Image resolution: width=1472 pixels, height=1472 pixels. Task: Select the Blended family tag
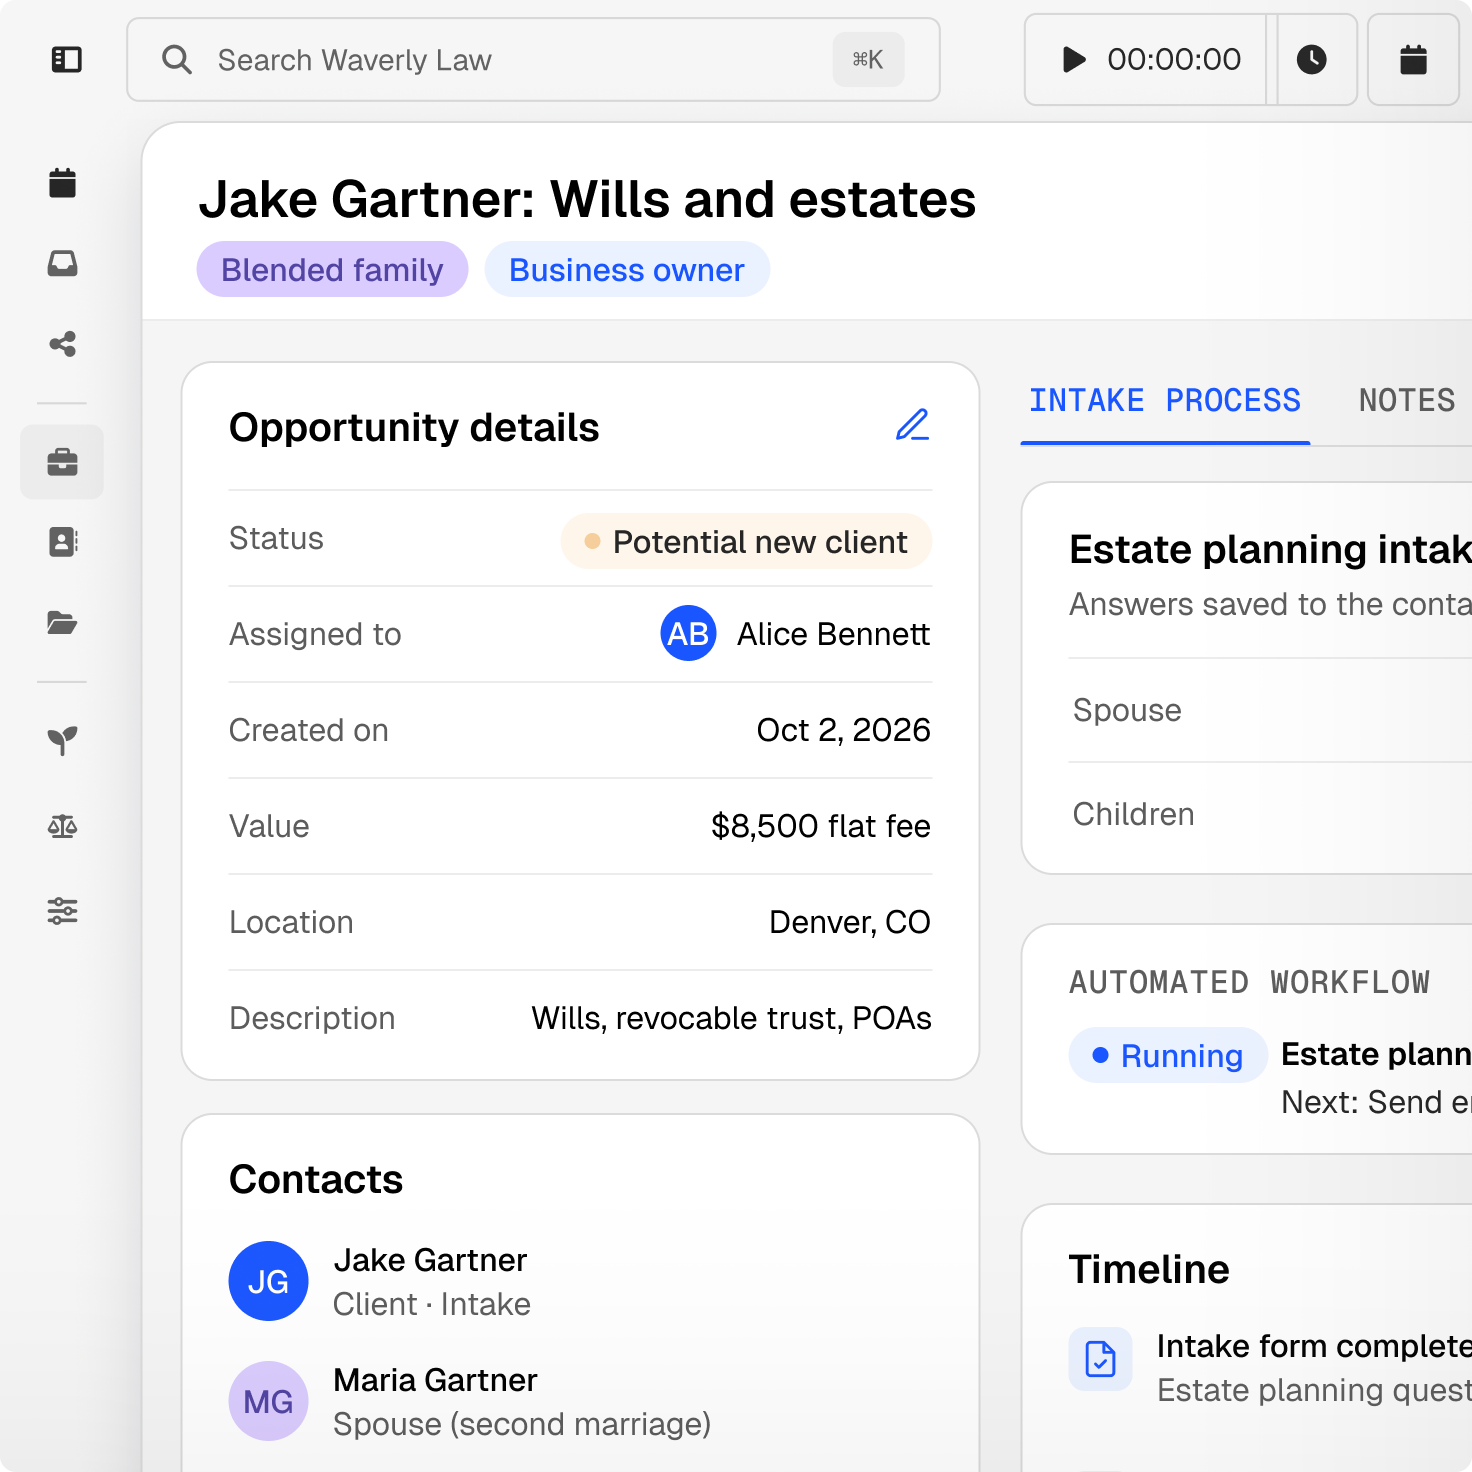coord(332,270)
